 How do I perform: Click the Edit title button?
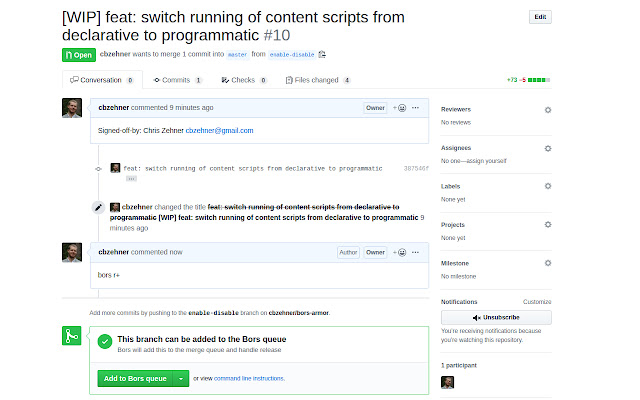coord(540,17)
